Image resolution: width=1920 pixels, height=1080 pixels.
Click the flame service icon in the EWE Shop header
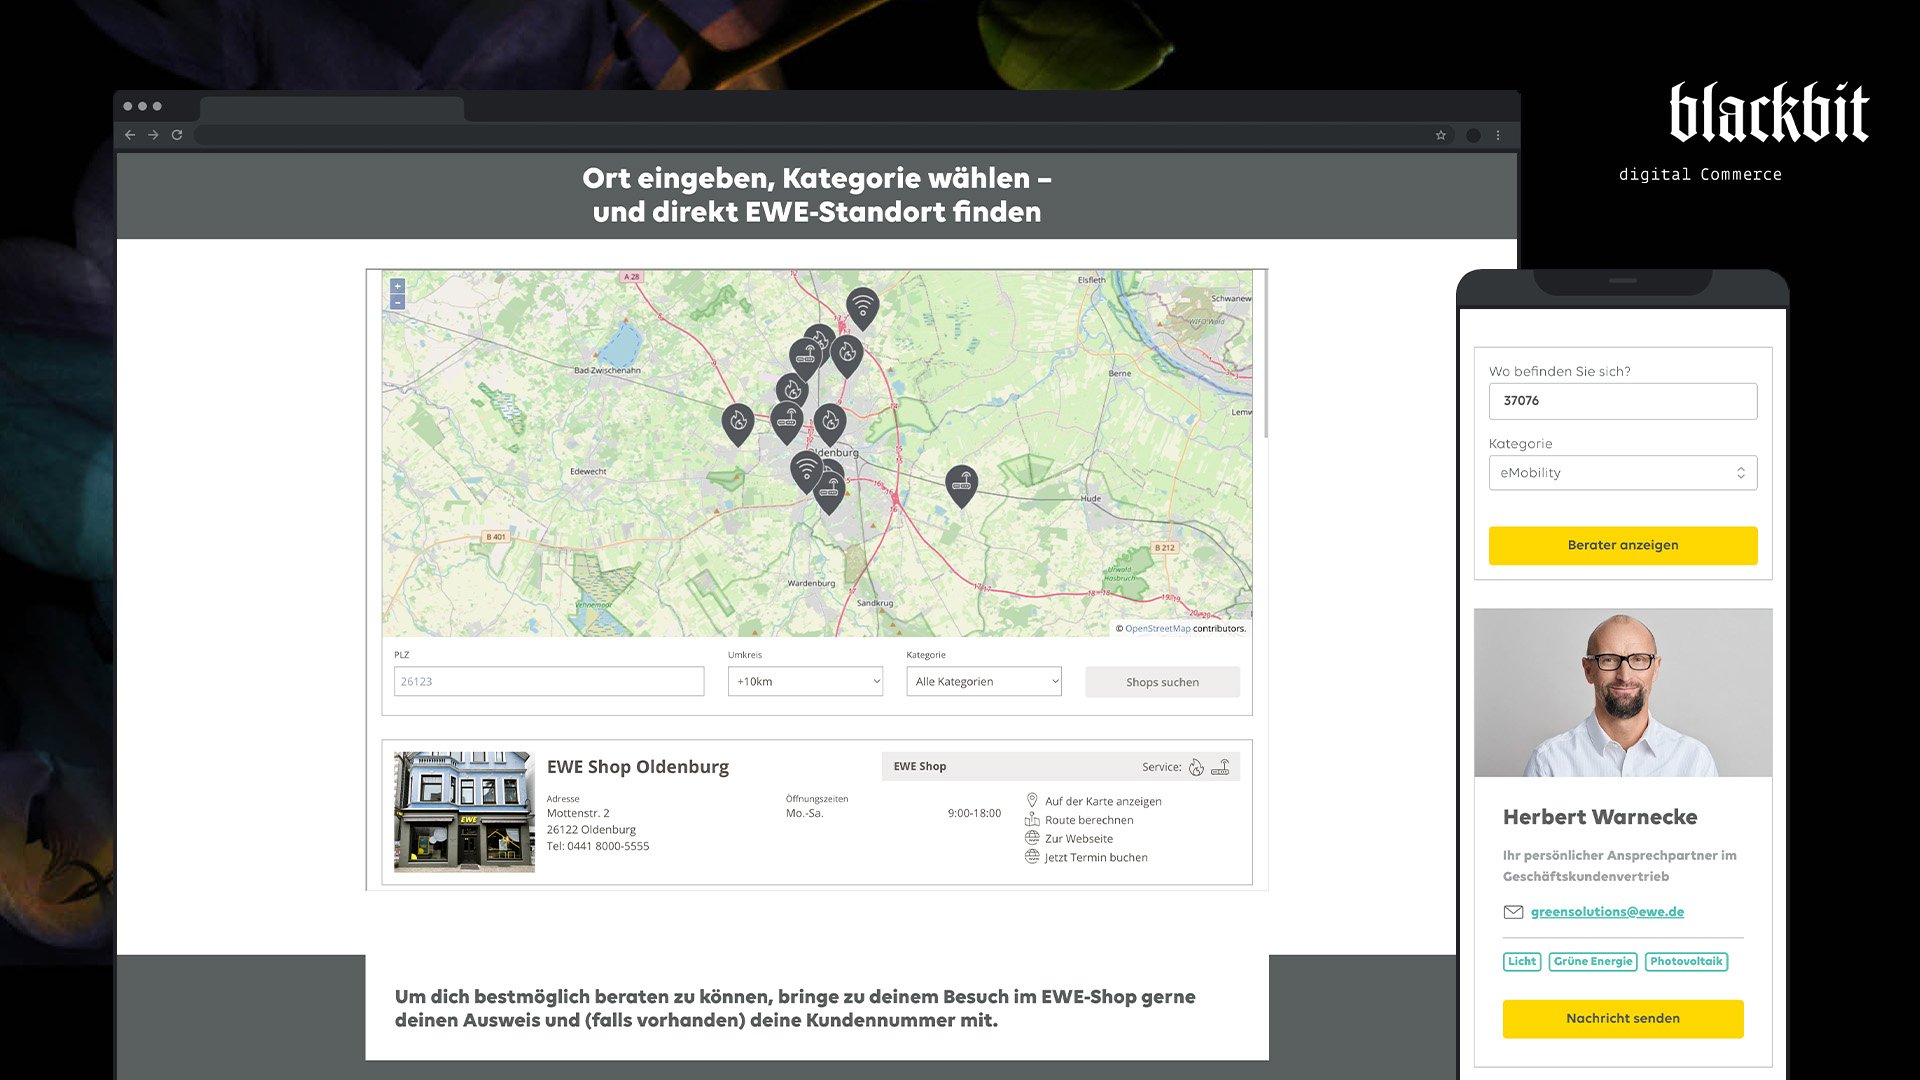[x=1196, y=767]
